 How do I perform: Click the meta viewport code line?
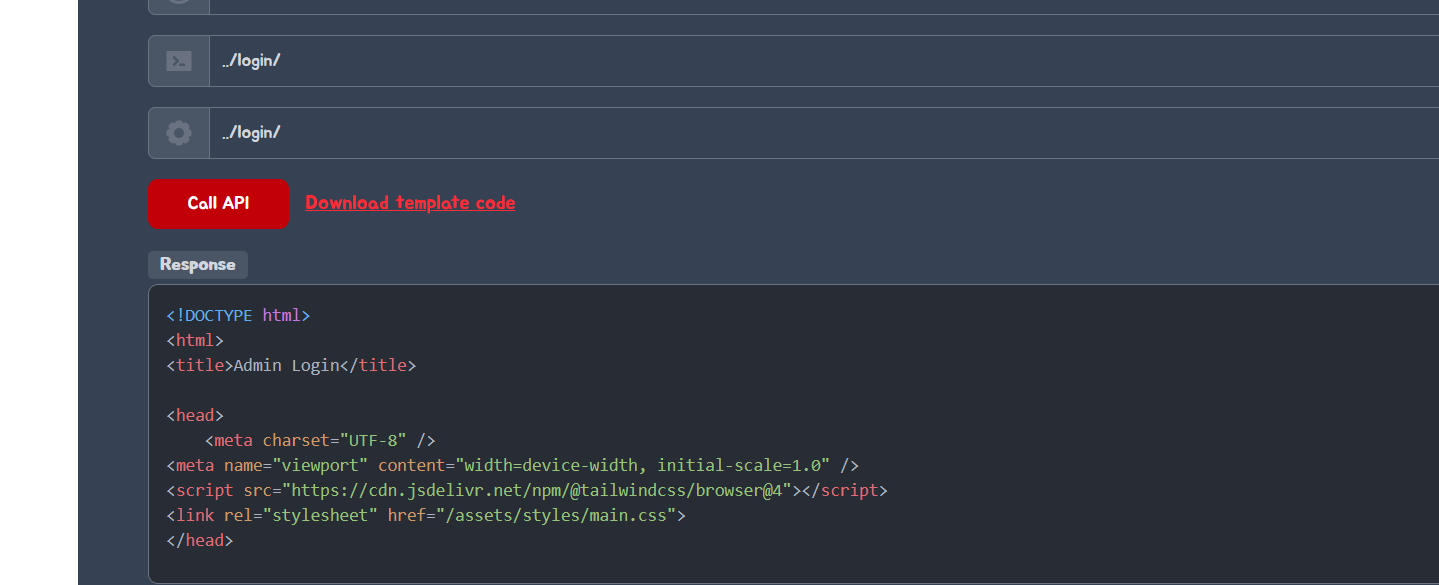pyautogui.click(x=513, y=465)
